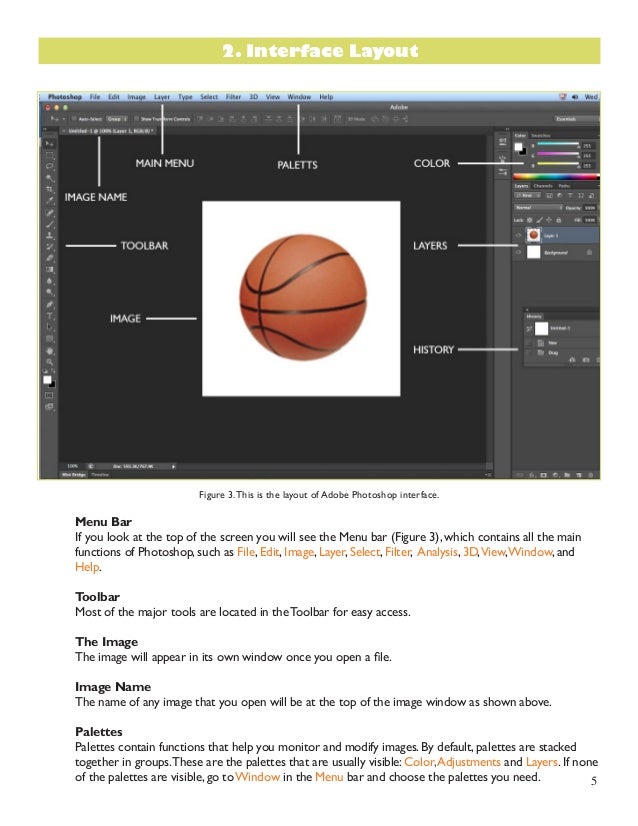Image resolution: width=638 pixels, height=826 pixels.
Task: Select the Crop tool
Action: point(49,190)
